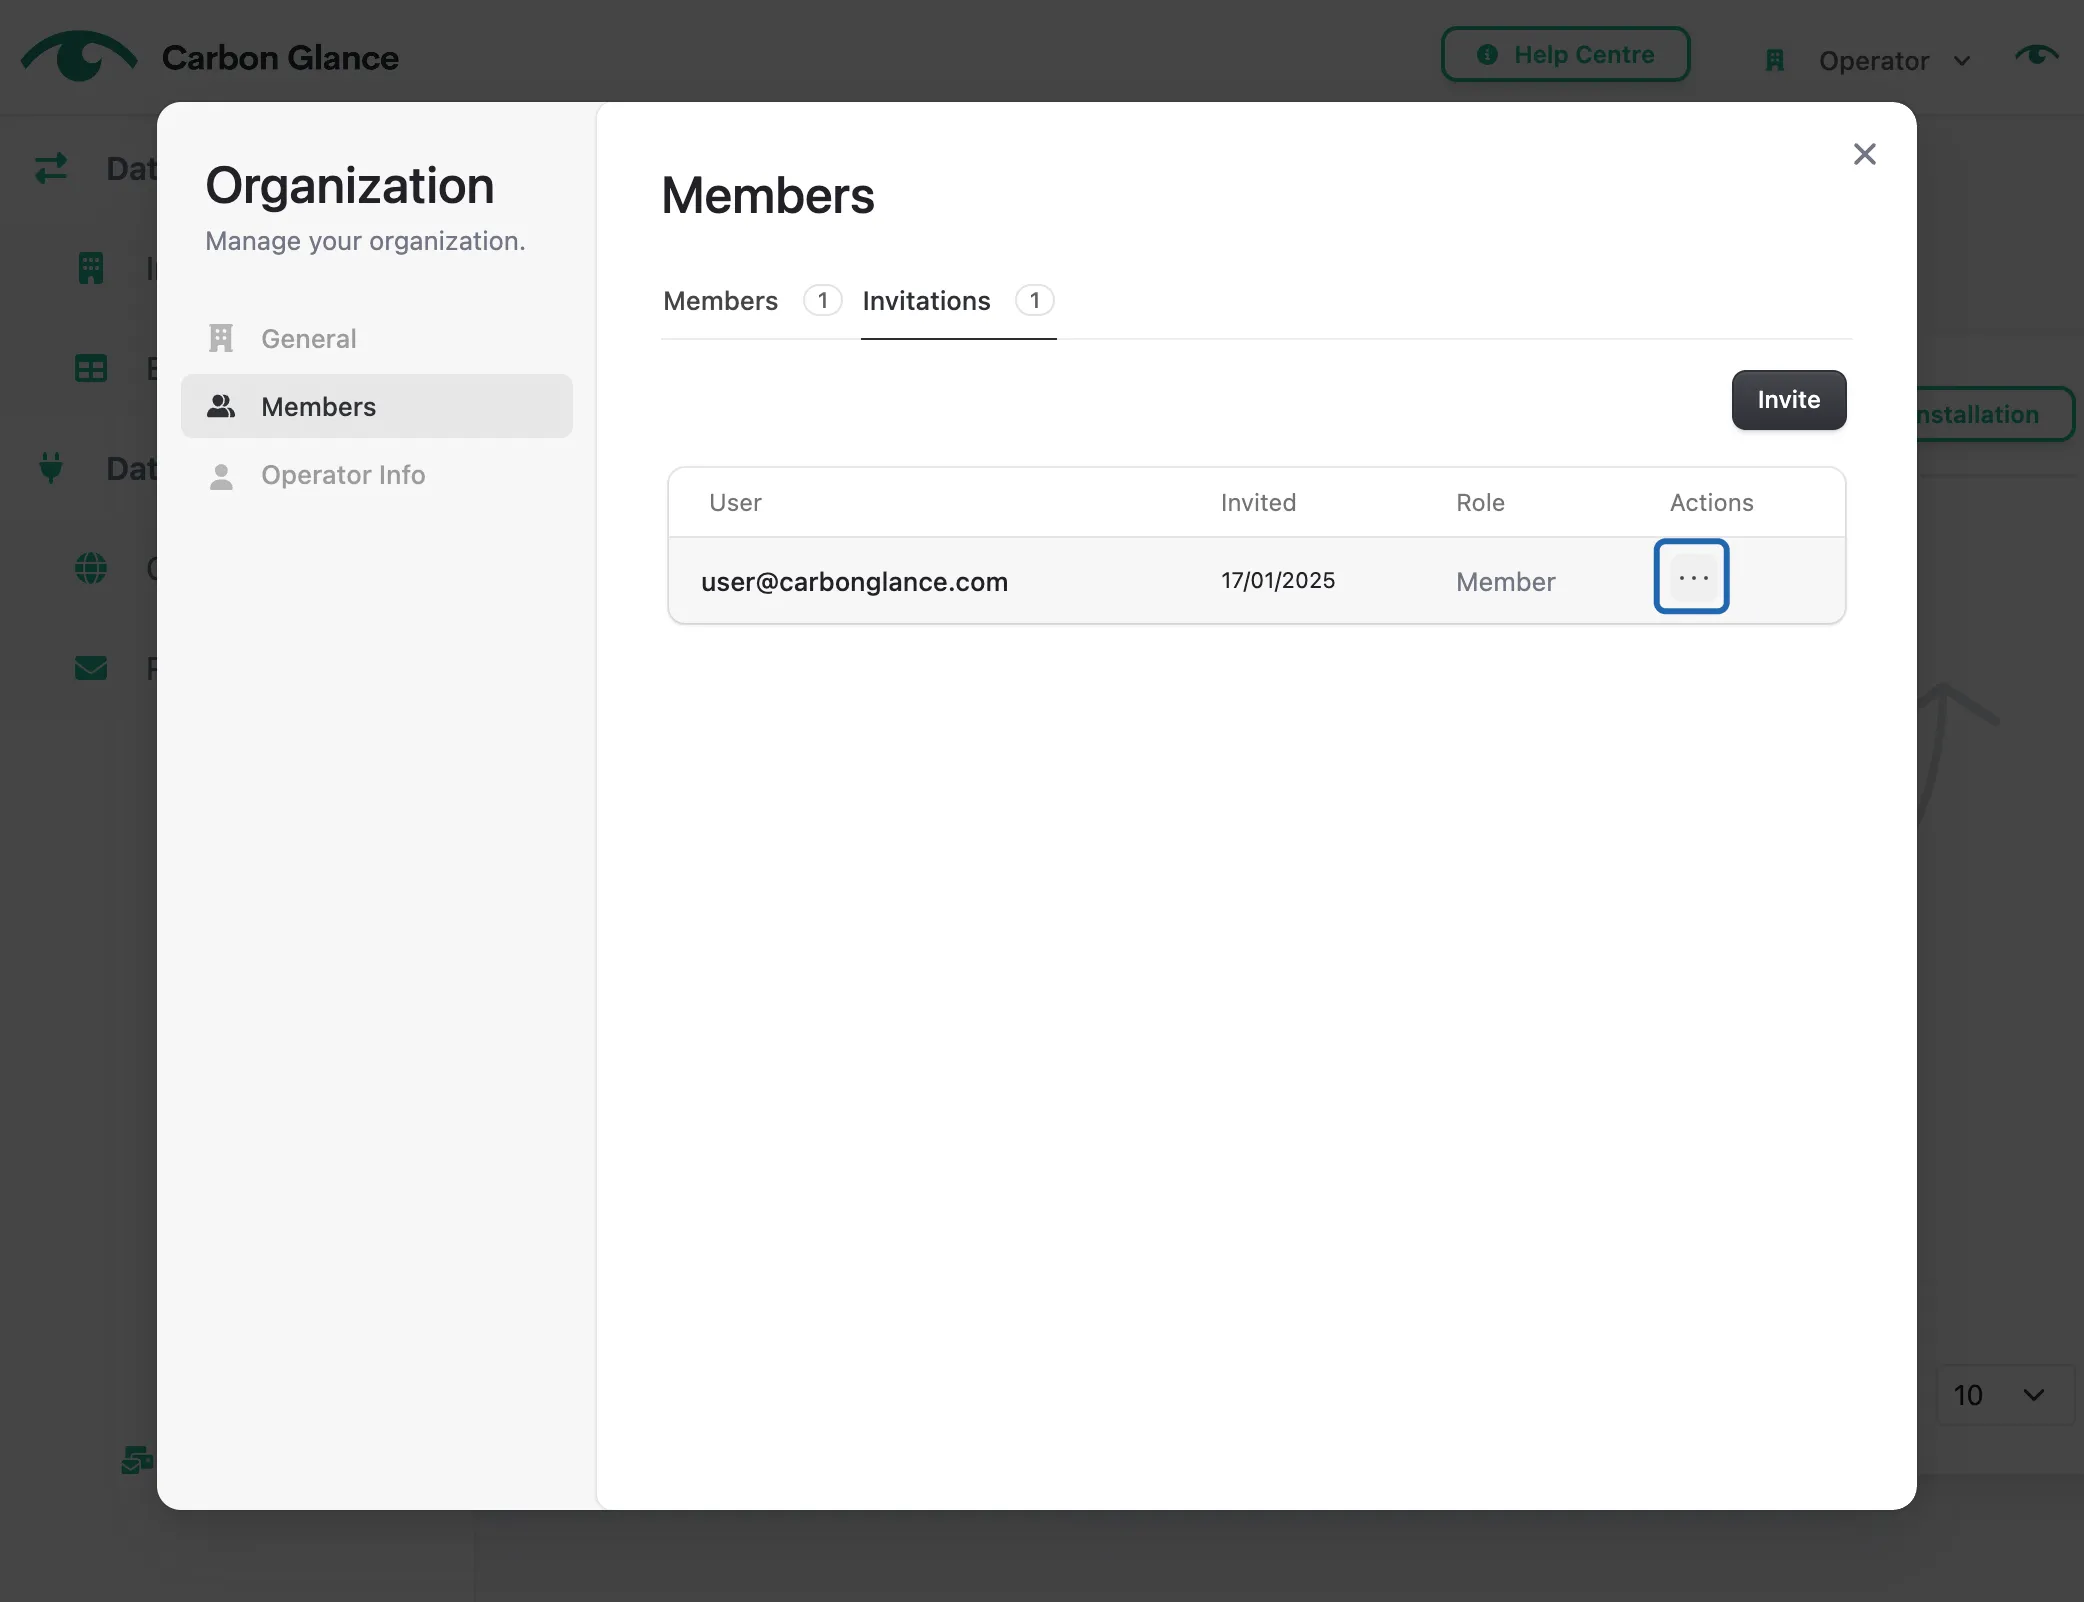Screen dimensions: 2084x1602
Task: Click the Members tab count badge
Action: 822,301
